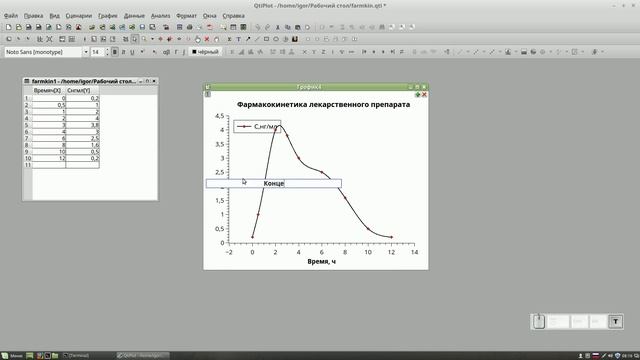Select the row 11 header in the table
The image size is (640, 360).
(x=27, y=165)
